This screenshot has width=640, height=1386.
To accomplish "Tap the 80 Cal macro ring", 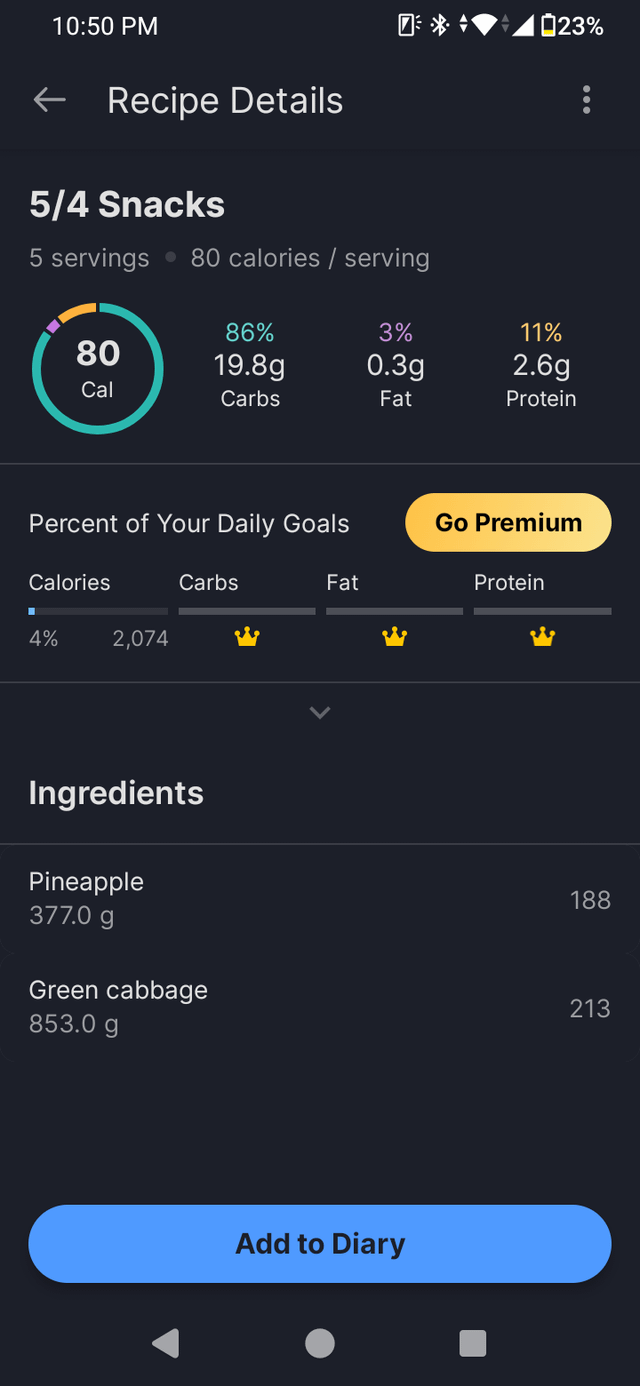I will (97, 368).
